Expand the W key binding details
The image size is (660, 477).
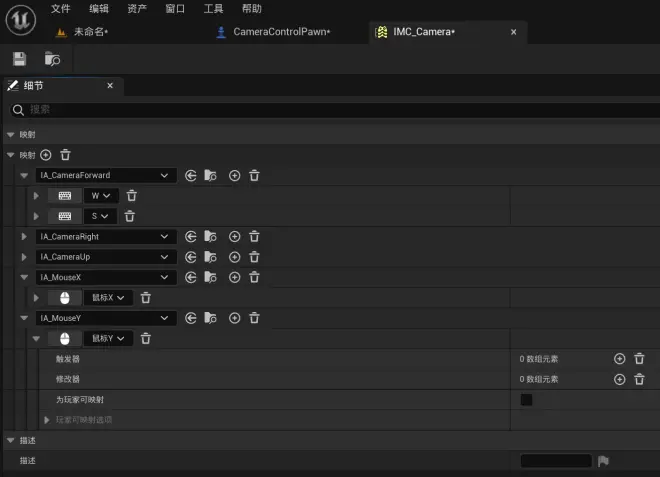pos(36,196)
